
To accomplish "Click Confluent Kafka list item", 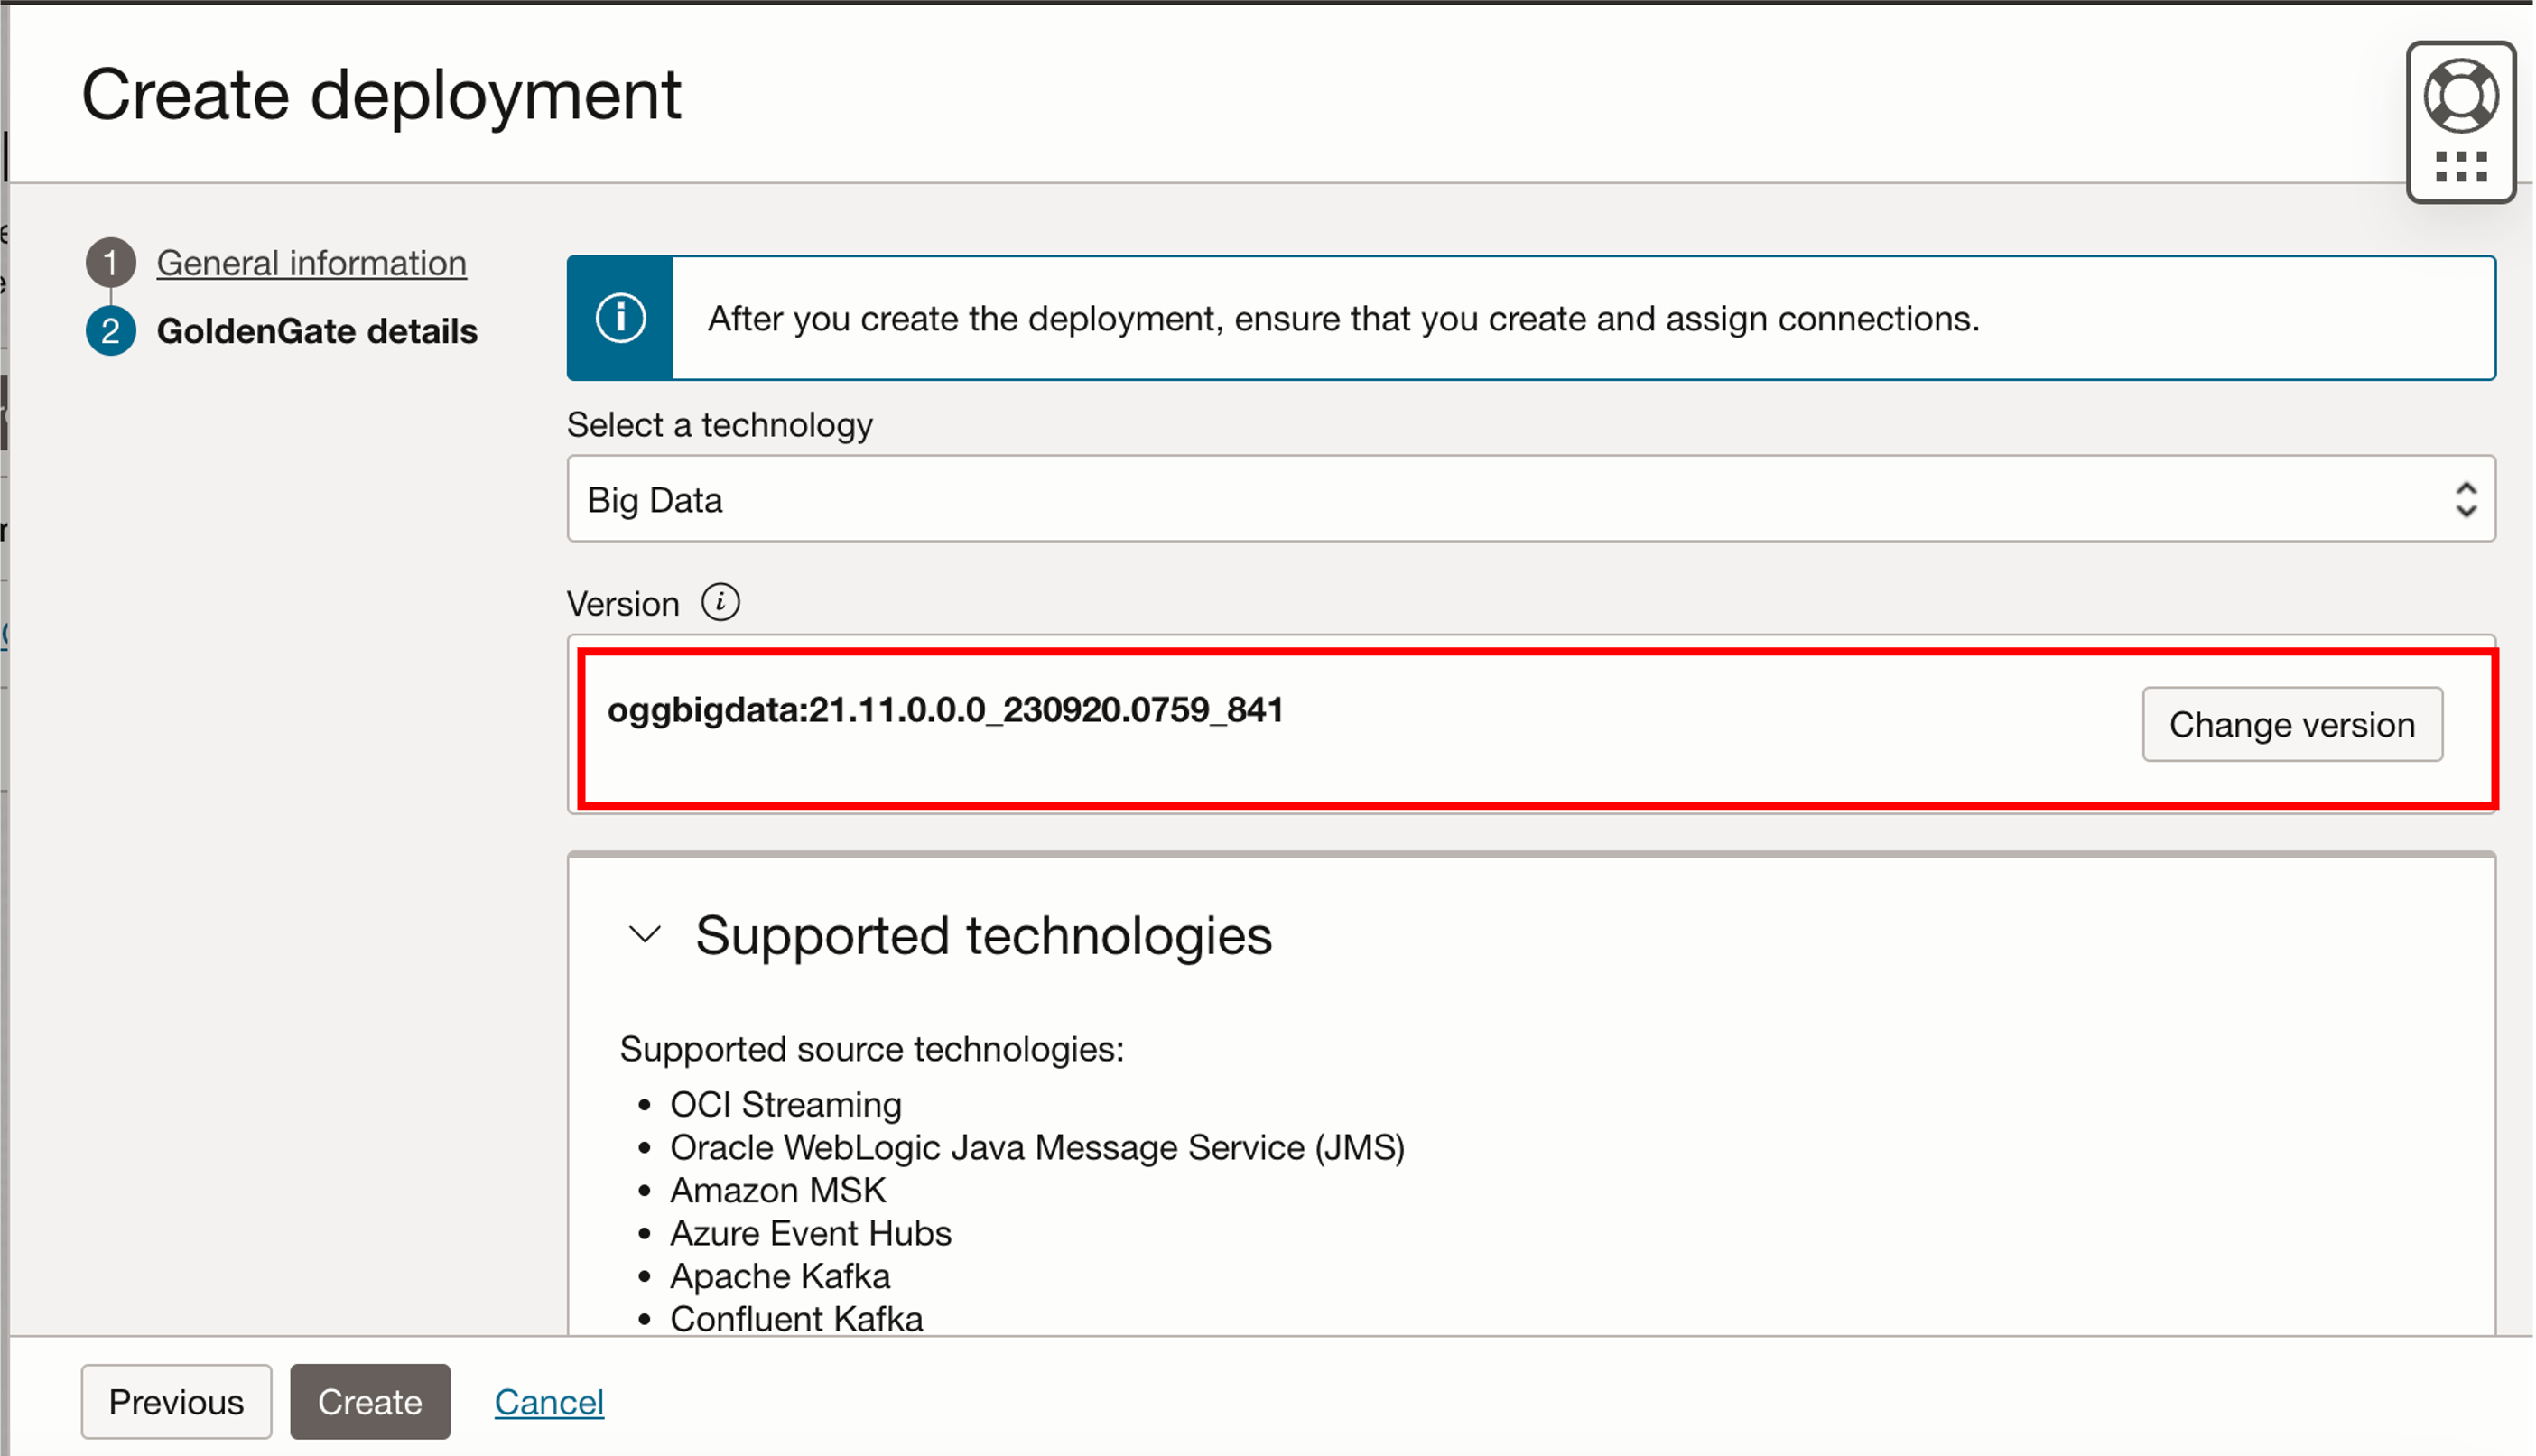I will 796,1319.
